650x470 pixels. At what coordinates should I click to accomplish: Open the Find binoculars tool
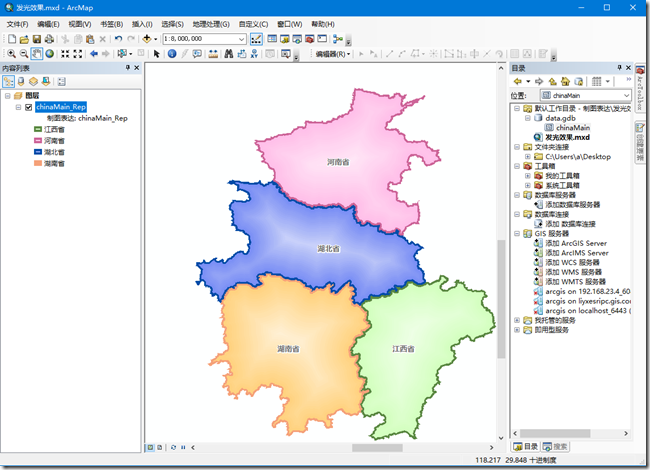(229, 53)
